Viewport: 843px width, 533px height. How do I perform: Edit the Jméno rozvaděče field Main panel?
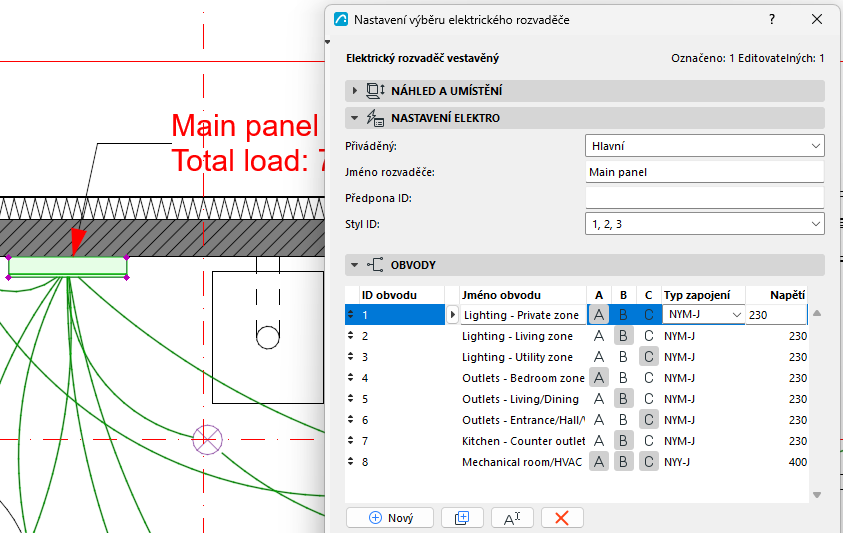[x=704, y=172]
